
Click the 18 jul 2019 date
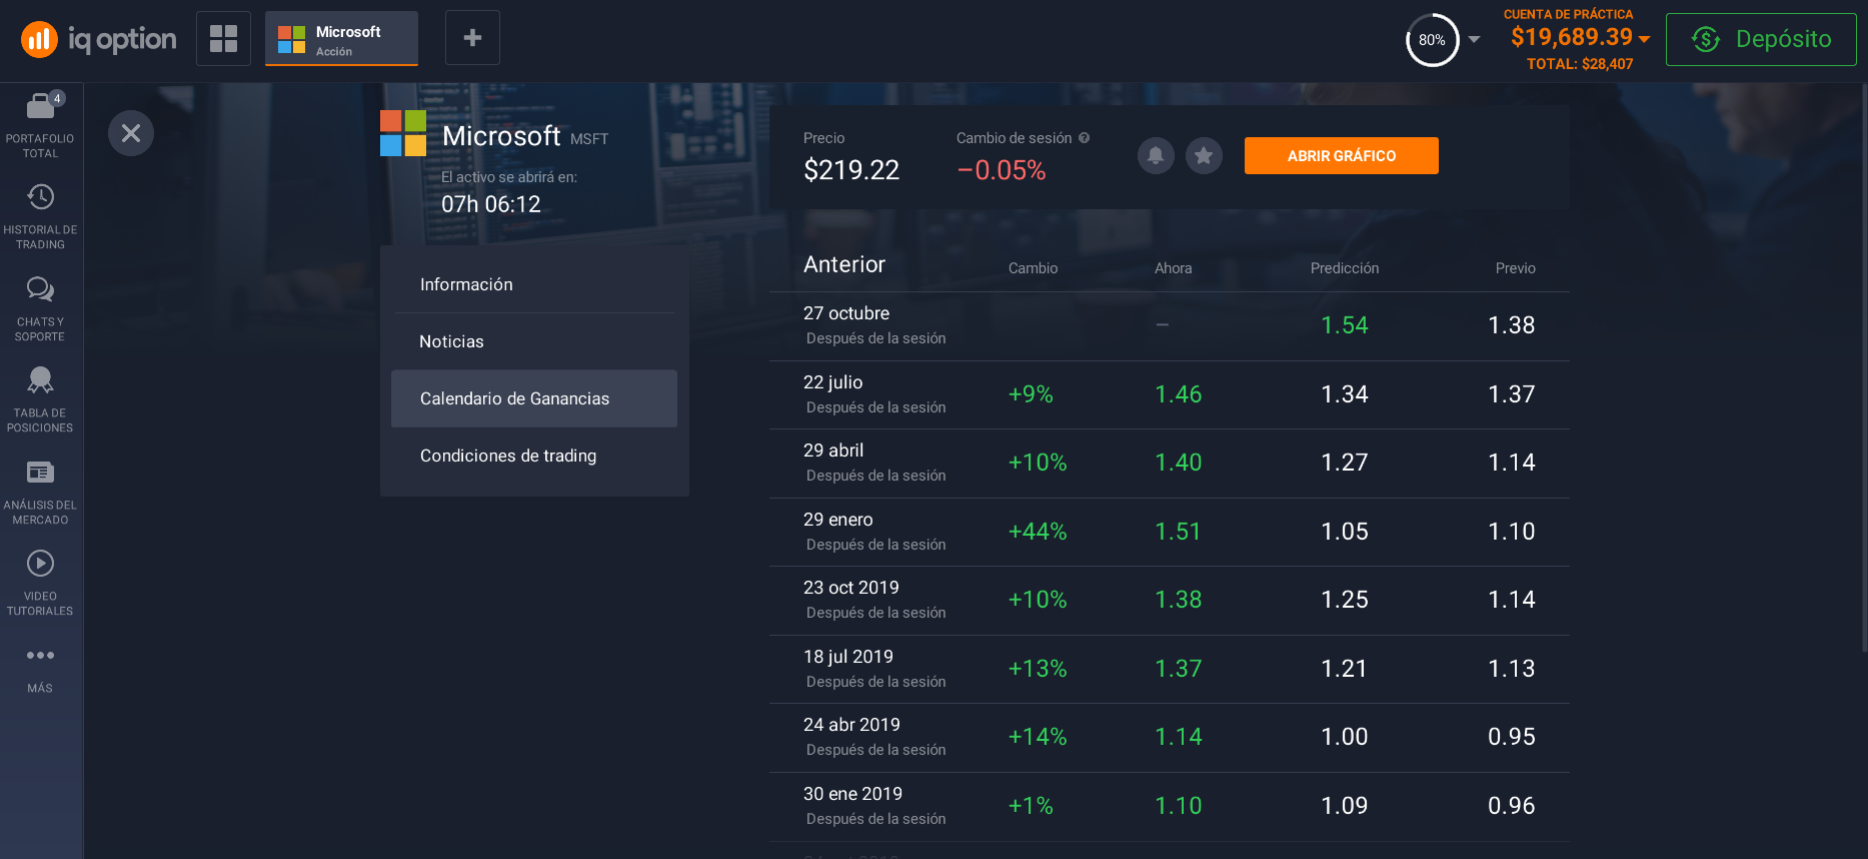click(x=848, y=657)
